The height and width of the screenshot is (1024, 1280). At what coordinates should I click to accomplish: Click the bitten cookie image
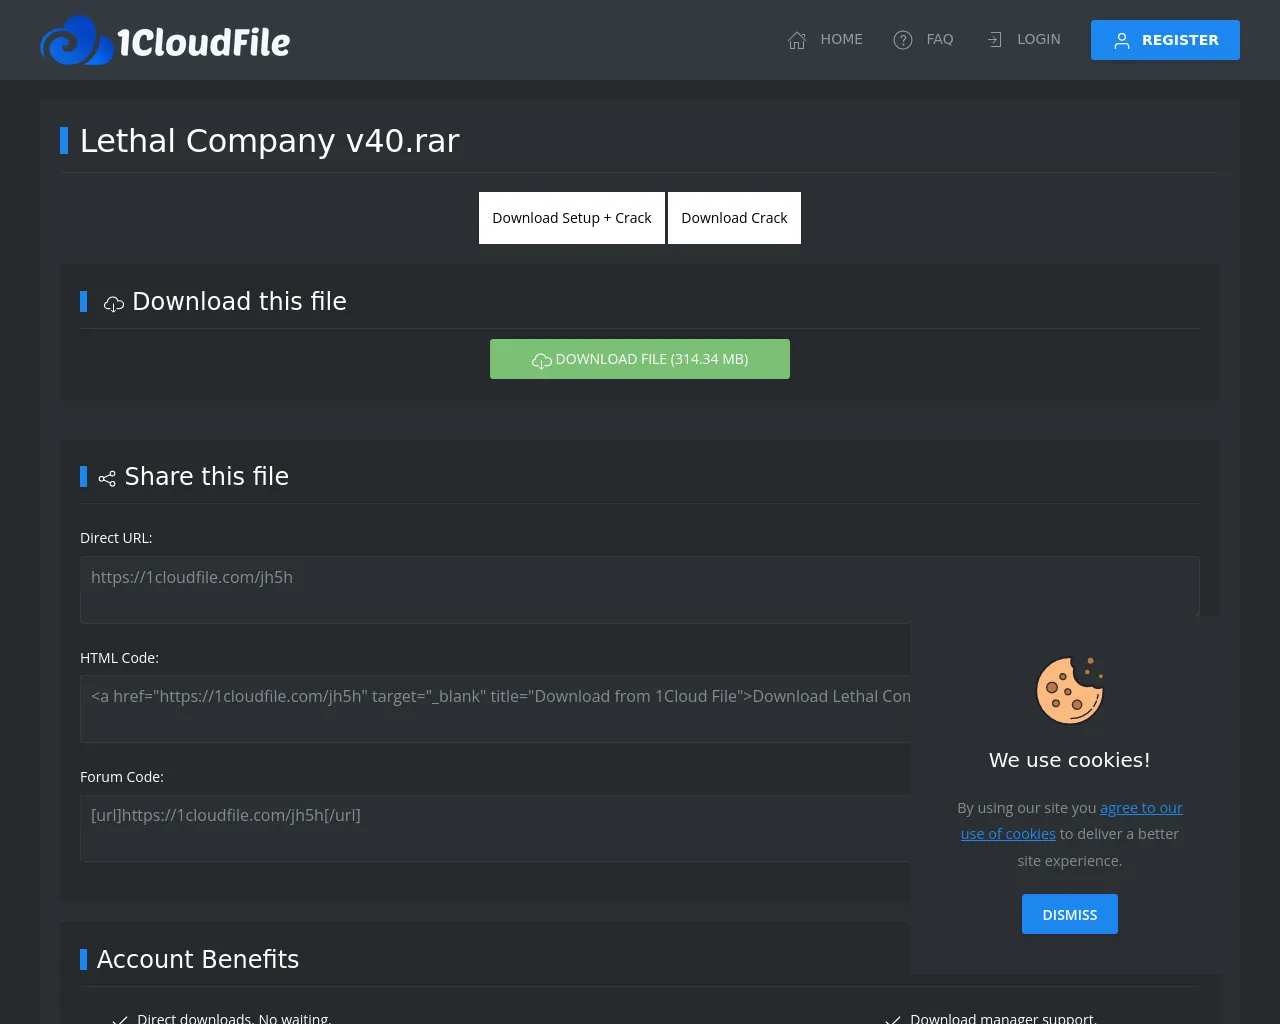click(x=1069, y=690)
